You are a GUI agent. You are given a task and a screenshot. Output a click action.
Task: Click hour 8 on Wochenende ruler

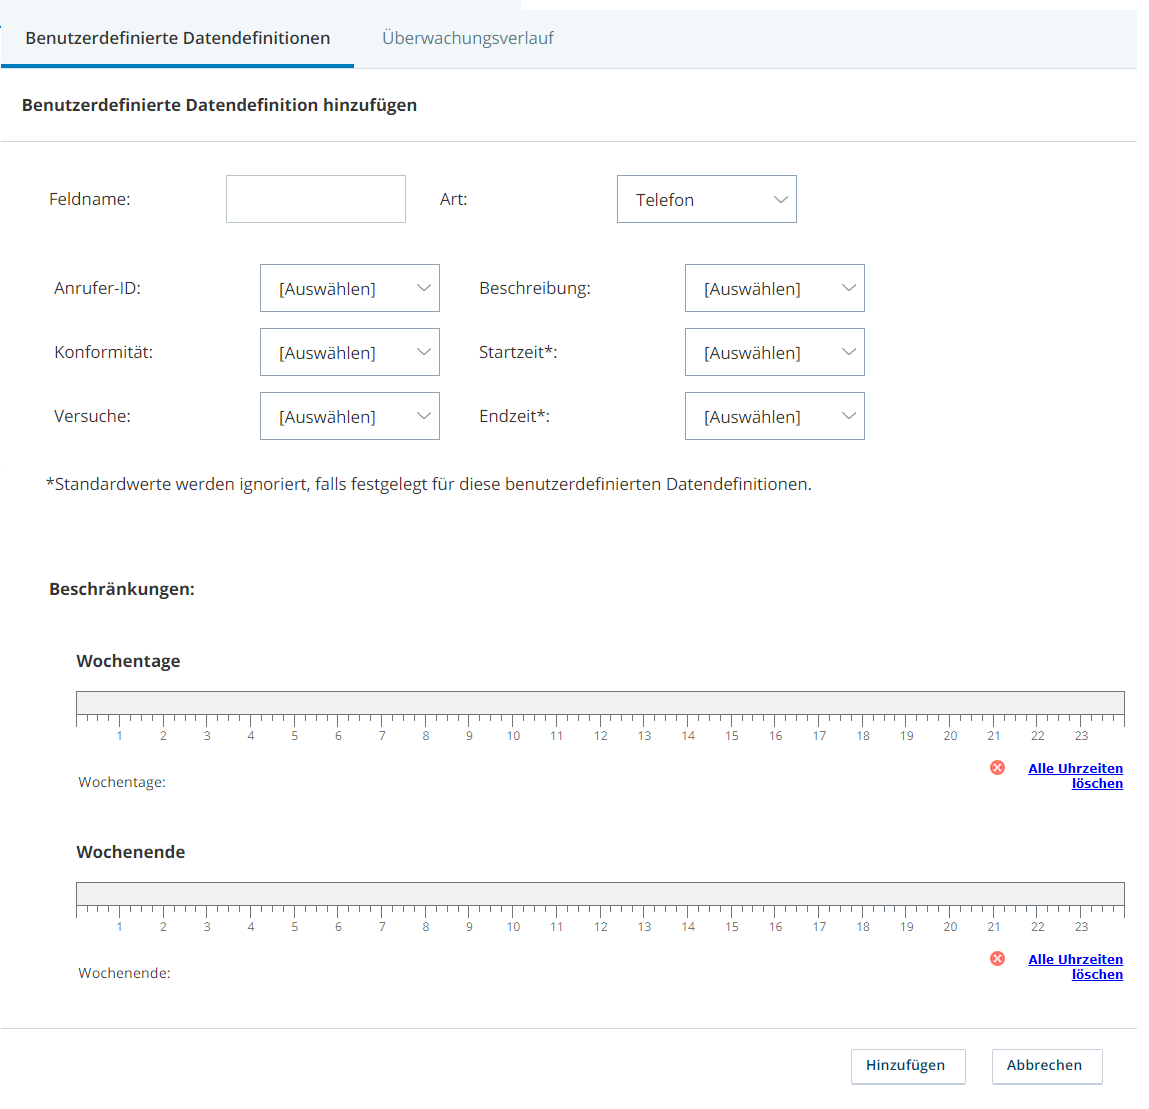click(426, 926)
